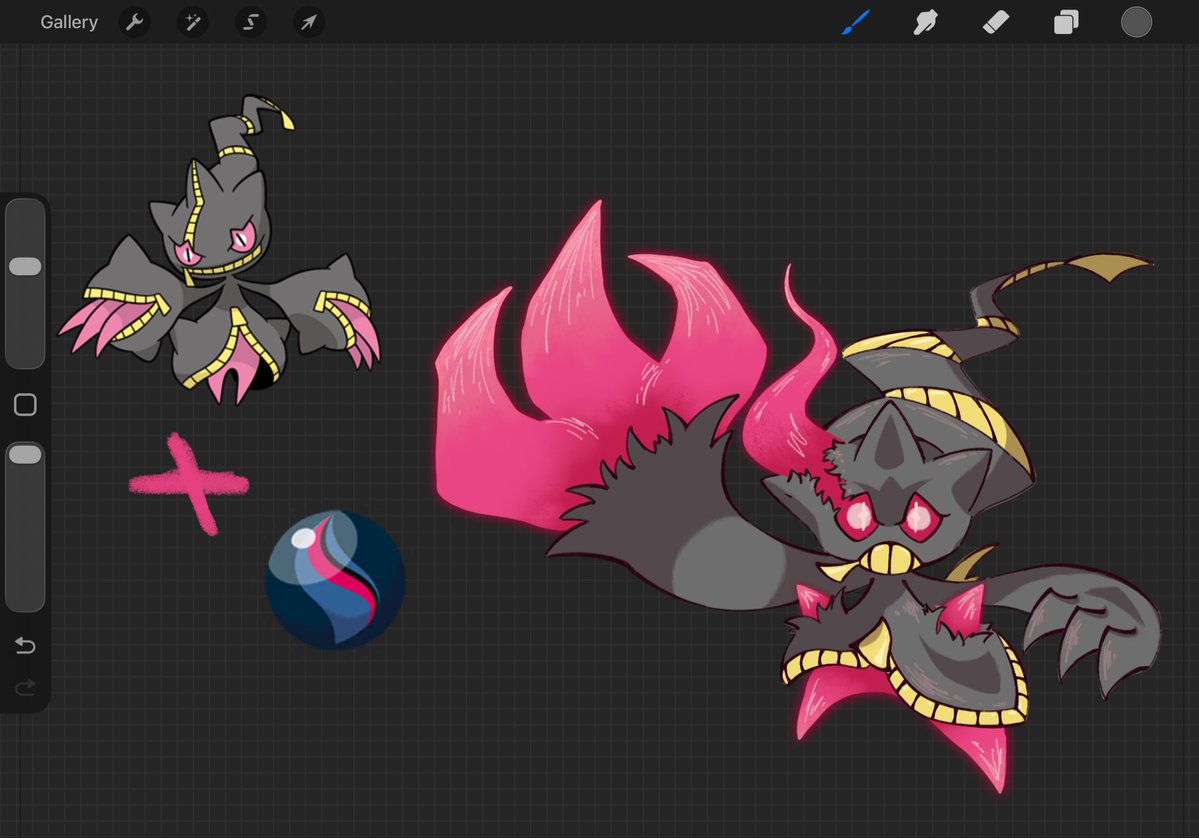Screen dimensions: 1199x838
Task: Click the brush size slider handle
Action: coord(25,266)
